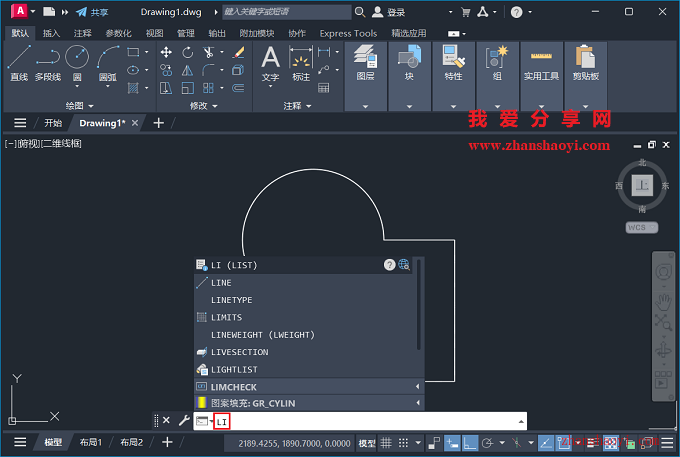Open the Properties (特性) panel dropdown

click(x=453, y=106)
